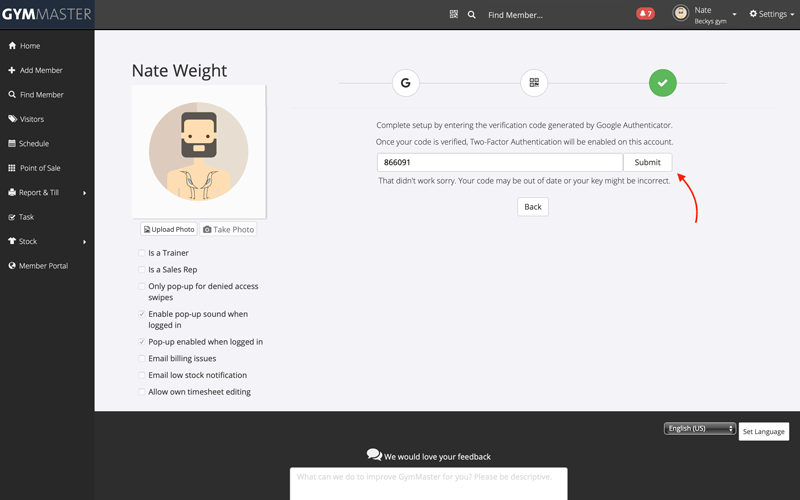Submit the verification code

pyautogui.click(x=647, y=162)
